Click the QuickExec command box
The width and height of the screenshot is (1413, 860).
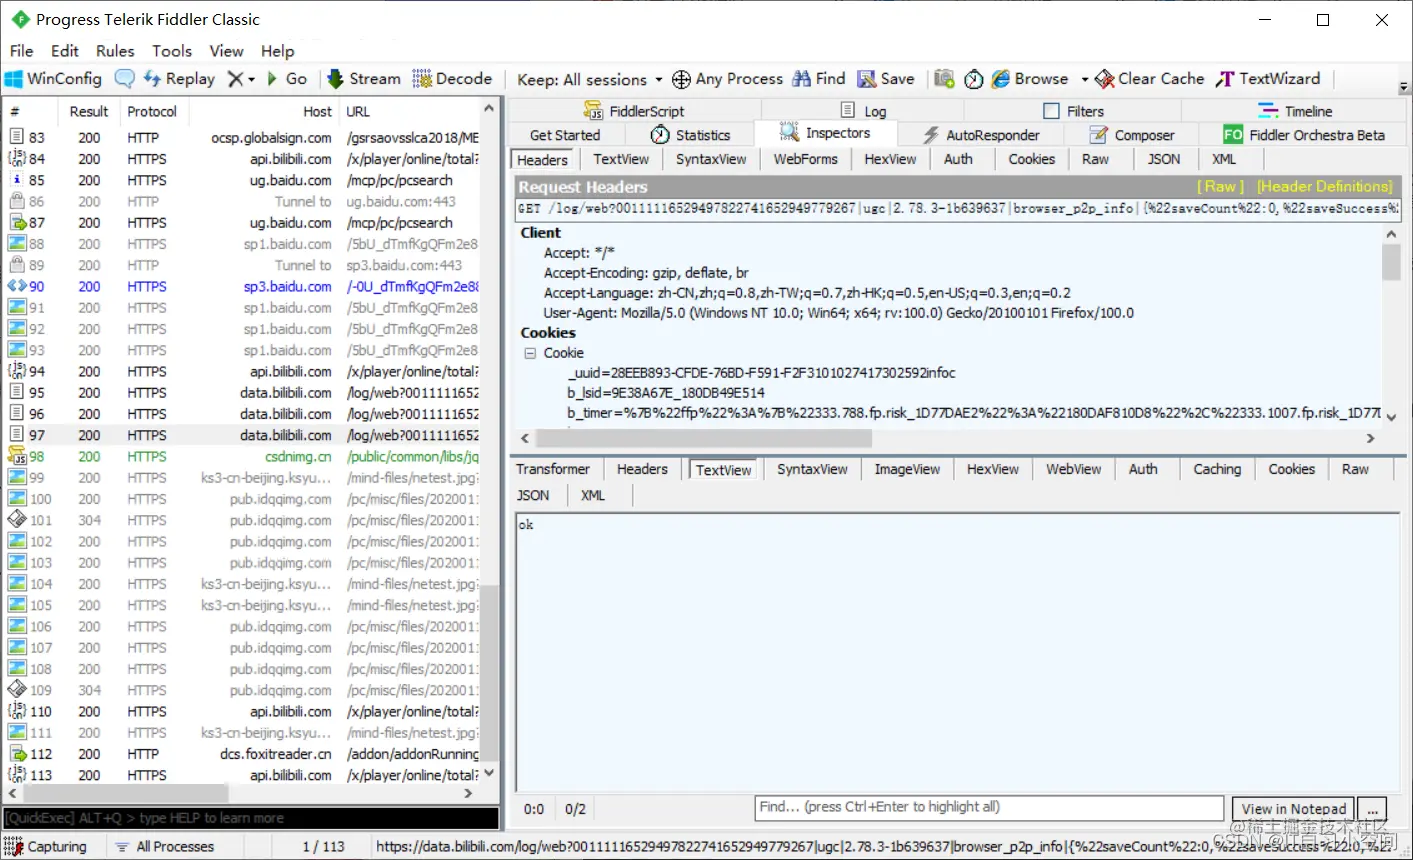[x=250, y=818]
